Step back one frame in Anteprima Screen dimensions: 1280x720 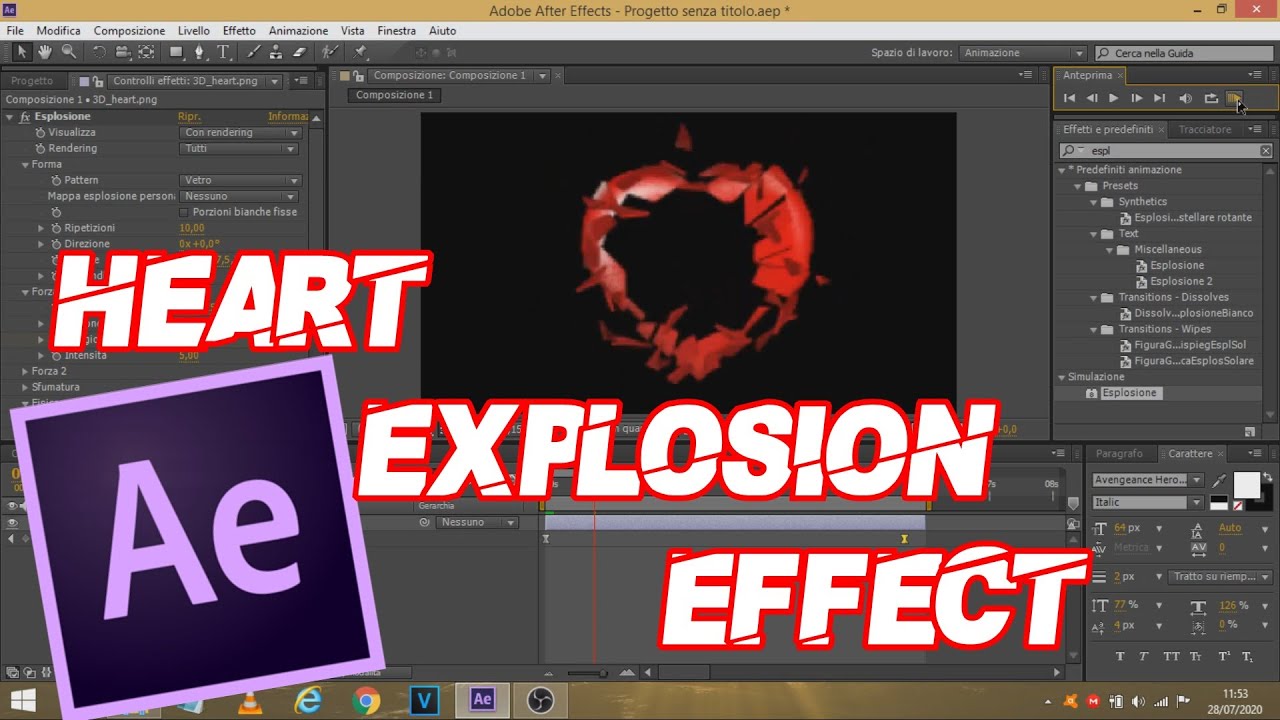1092,98
